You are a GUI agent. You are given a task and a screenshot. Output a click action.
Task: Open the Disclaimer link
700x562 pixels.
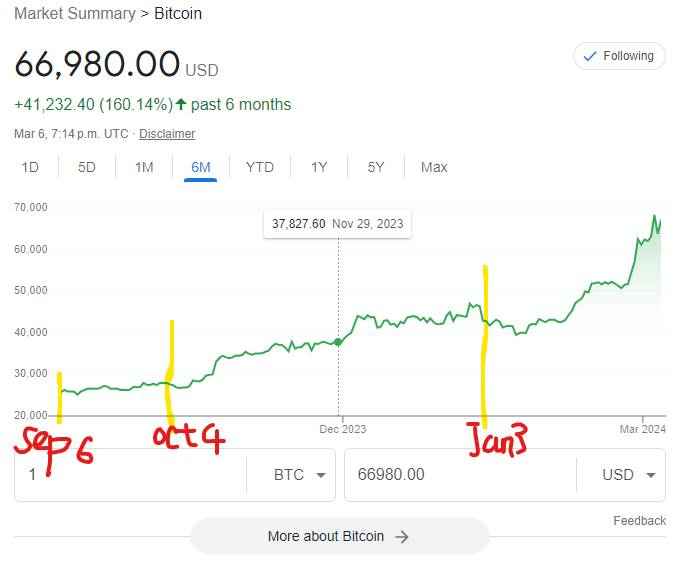(167, 133)
